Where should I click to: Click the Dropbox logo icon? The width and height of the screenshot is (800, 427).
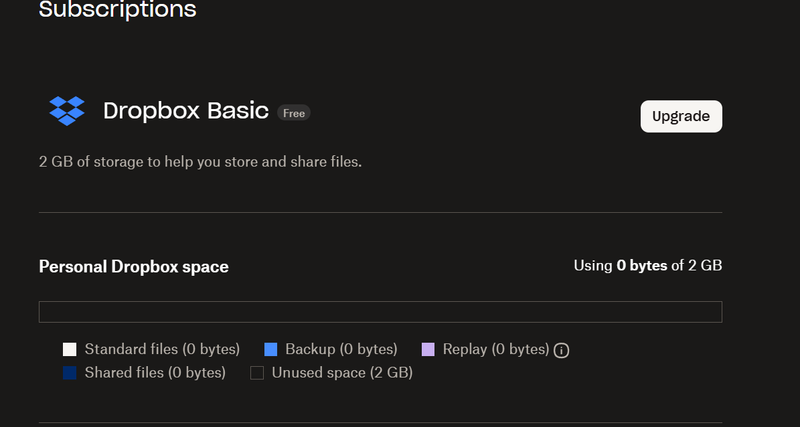67,111
